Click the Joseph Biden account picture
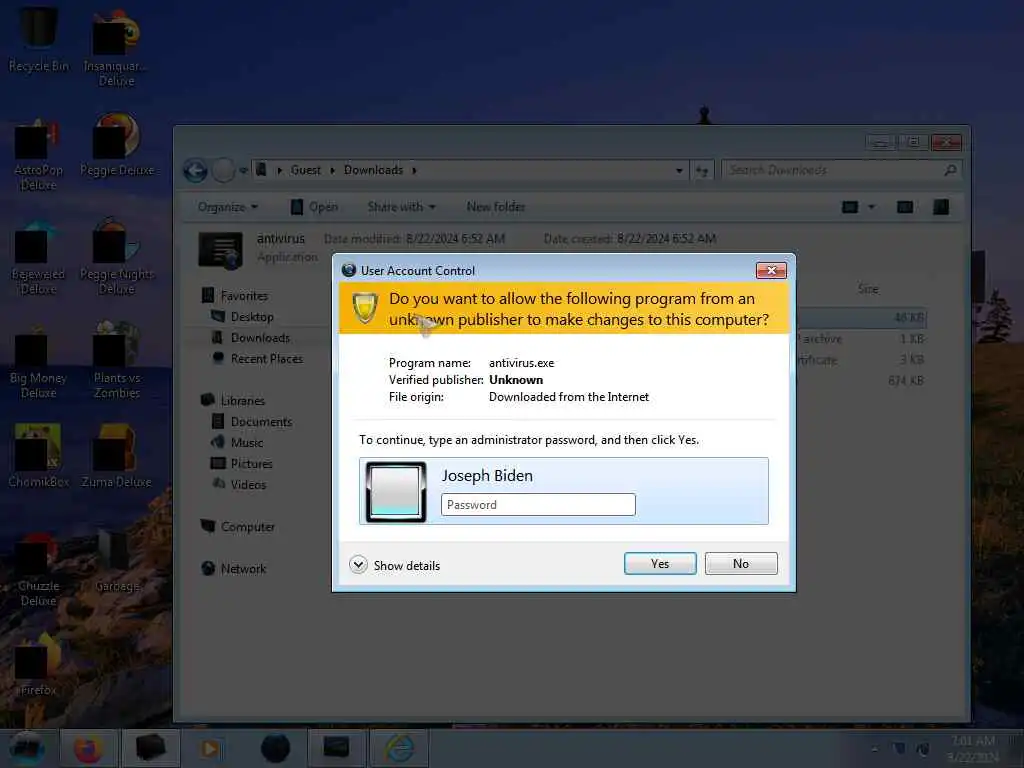Viewport: 1024px width, 768px height. 396,492
